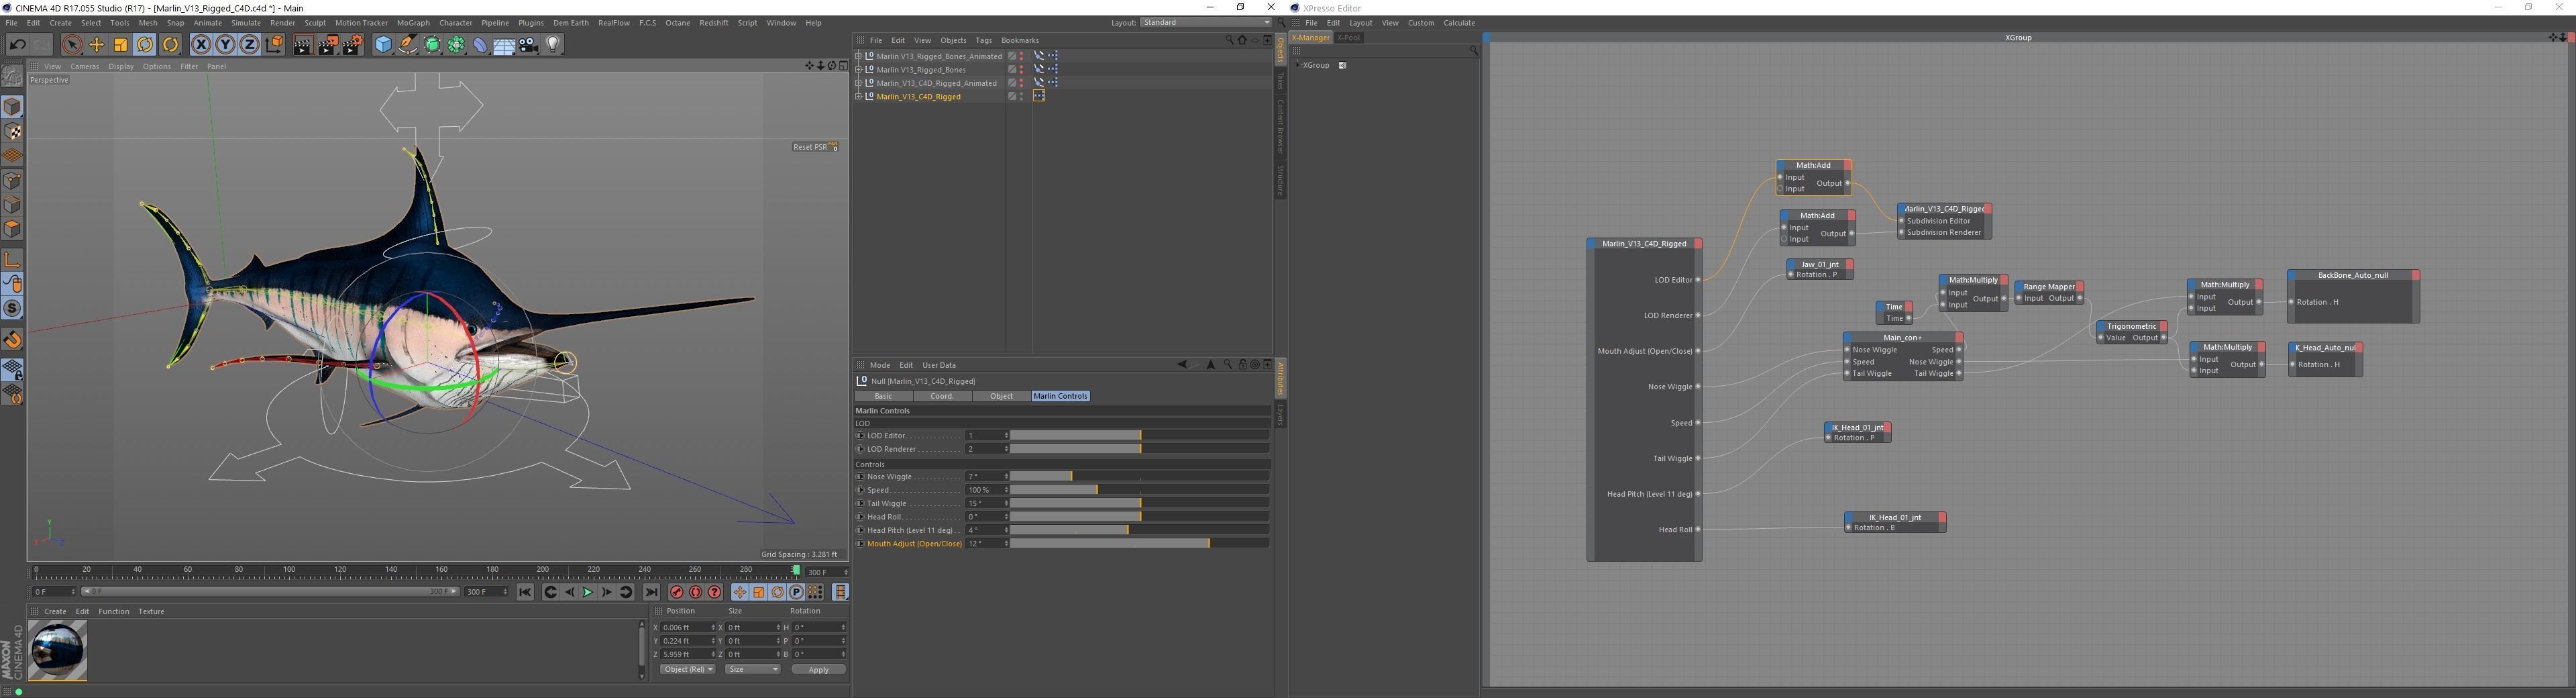The image size is (2576, 698).
Task: Adjust the Speed slider
Action: pyautogui.click(x=1140, y=490)
